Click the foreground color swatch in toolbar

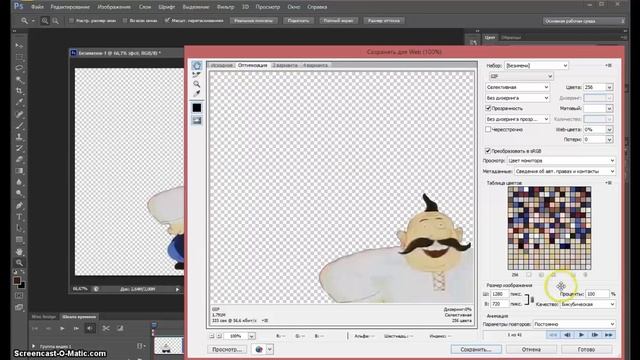(17, 280)
